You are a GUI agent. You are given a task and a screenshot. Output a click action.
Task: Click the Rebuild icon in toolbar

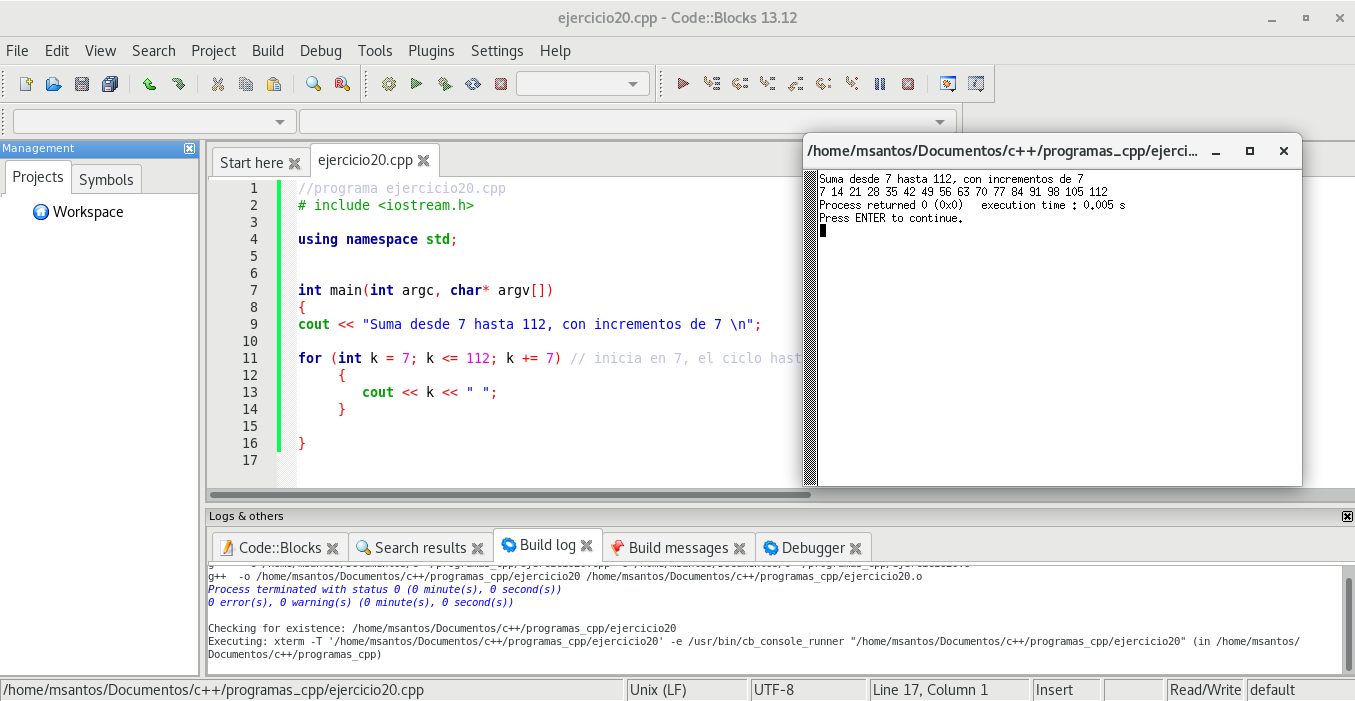click(x=473, y=84)
